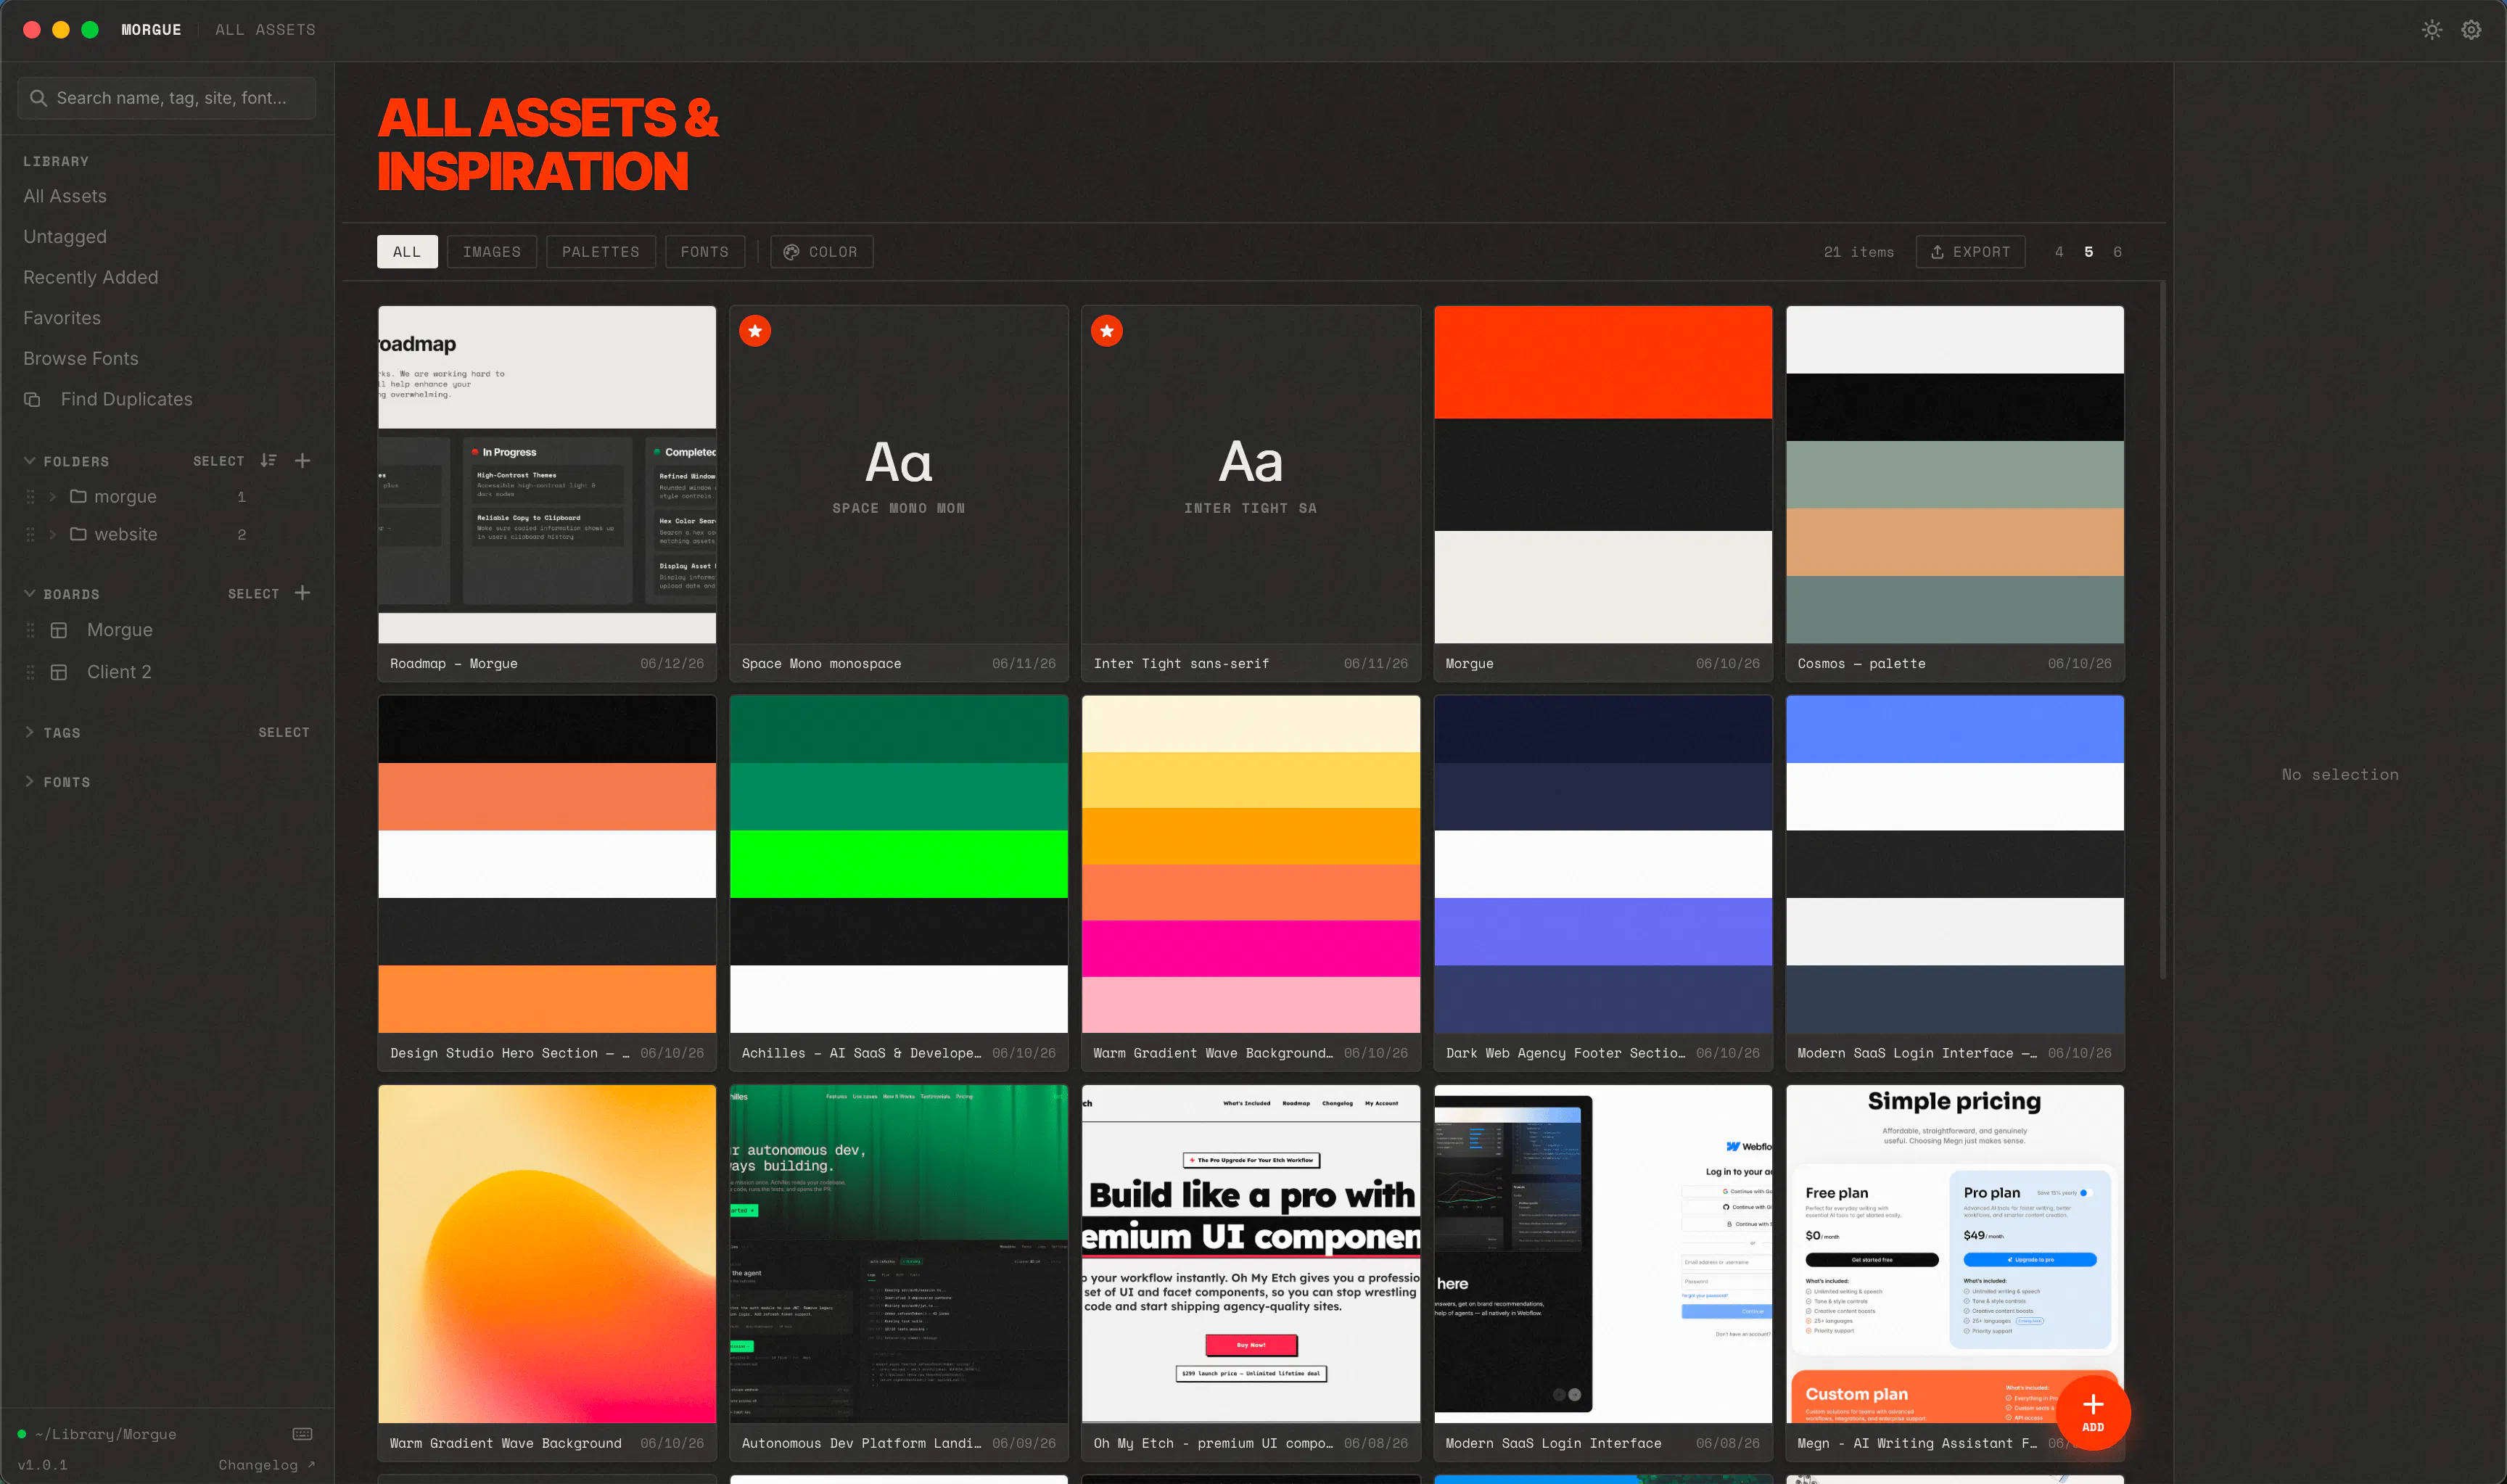Click the Client 2 board layout icon

[x=59, y=672]
